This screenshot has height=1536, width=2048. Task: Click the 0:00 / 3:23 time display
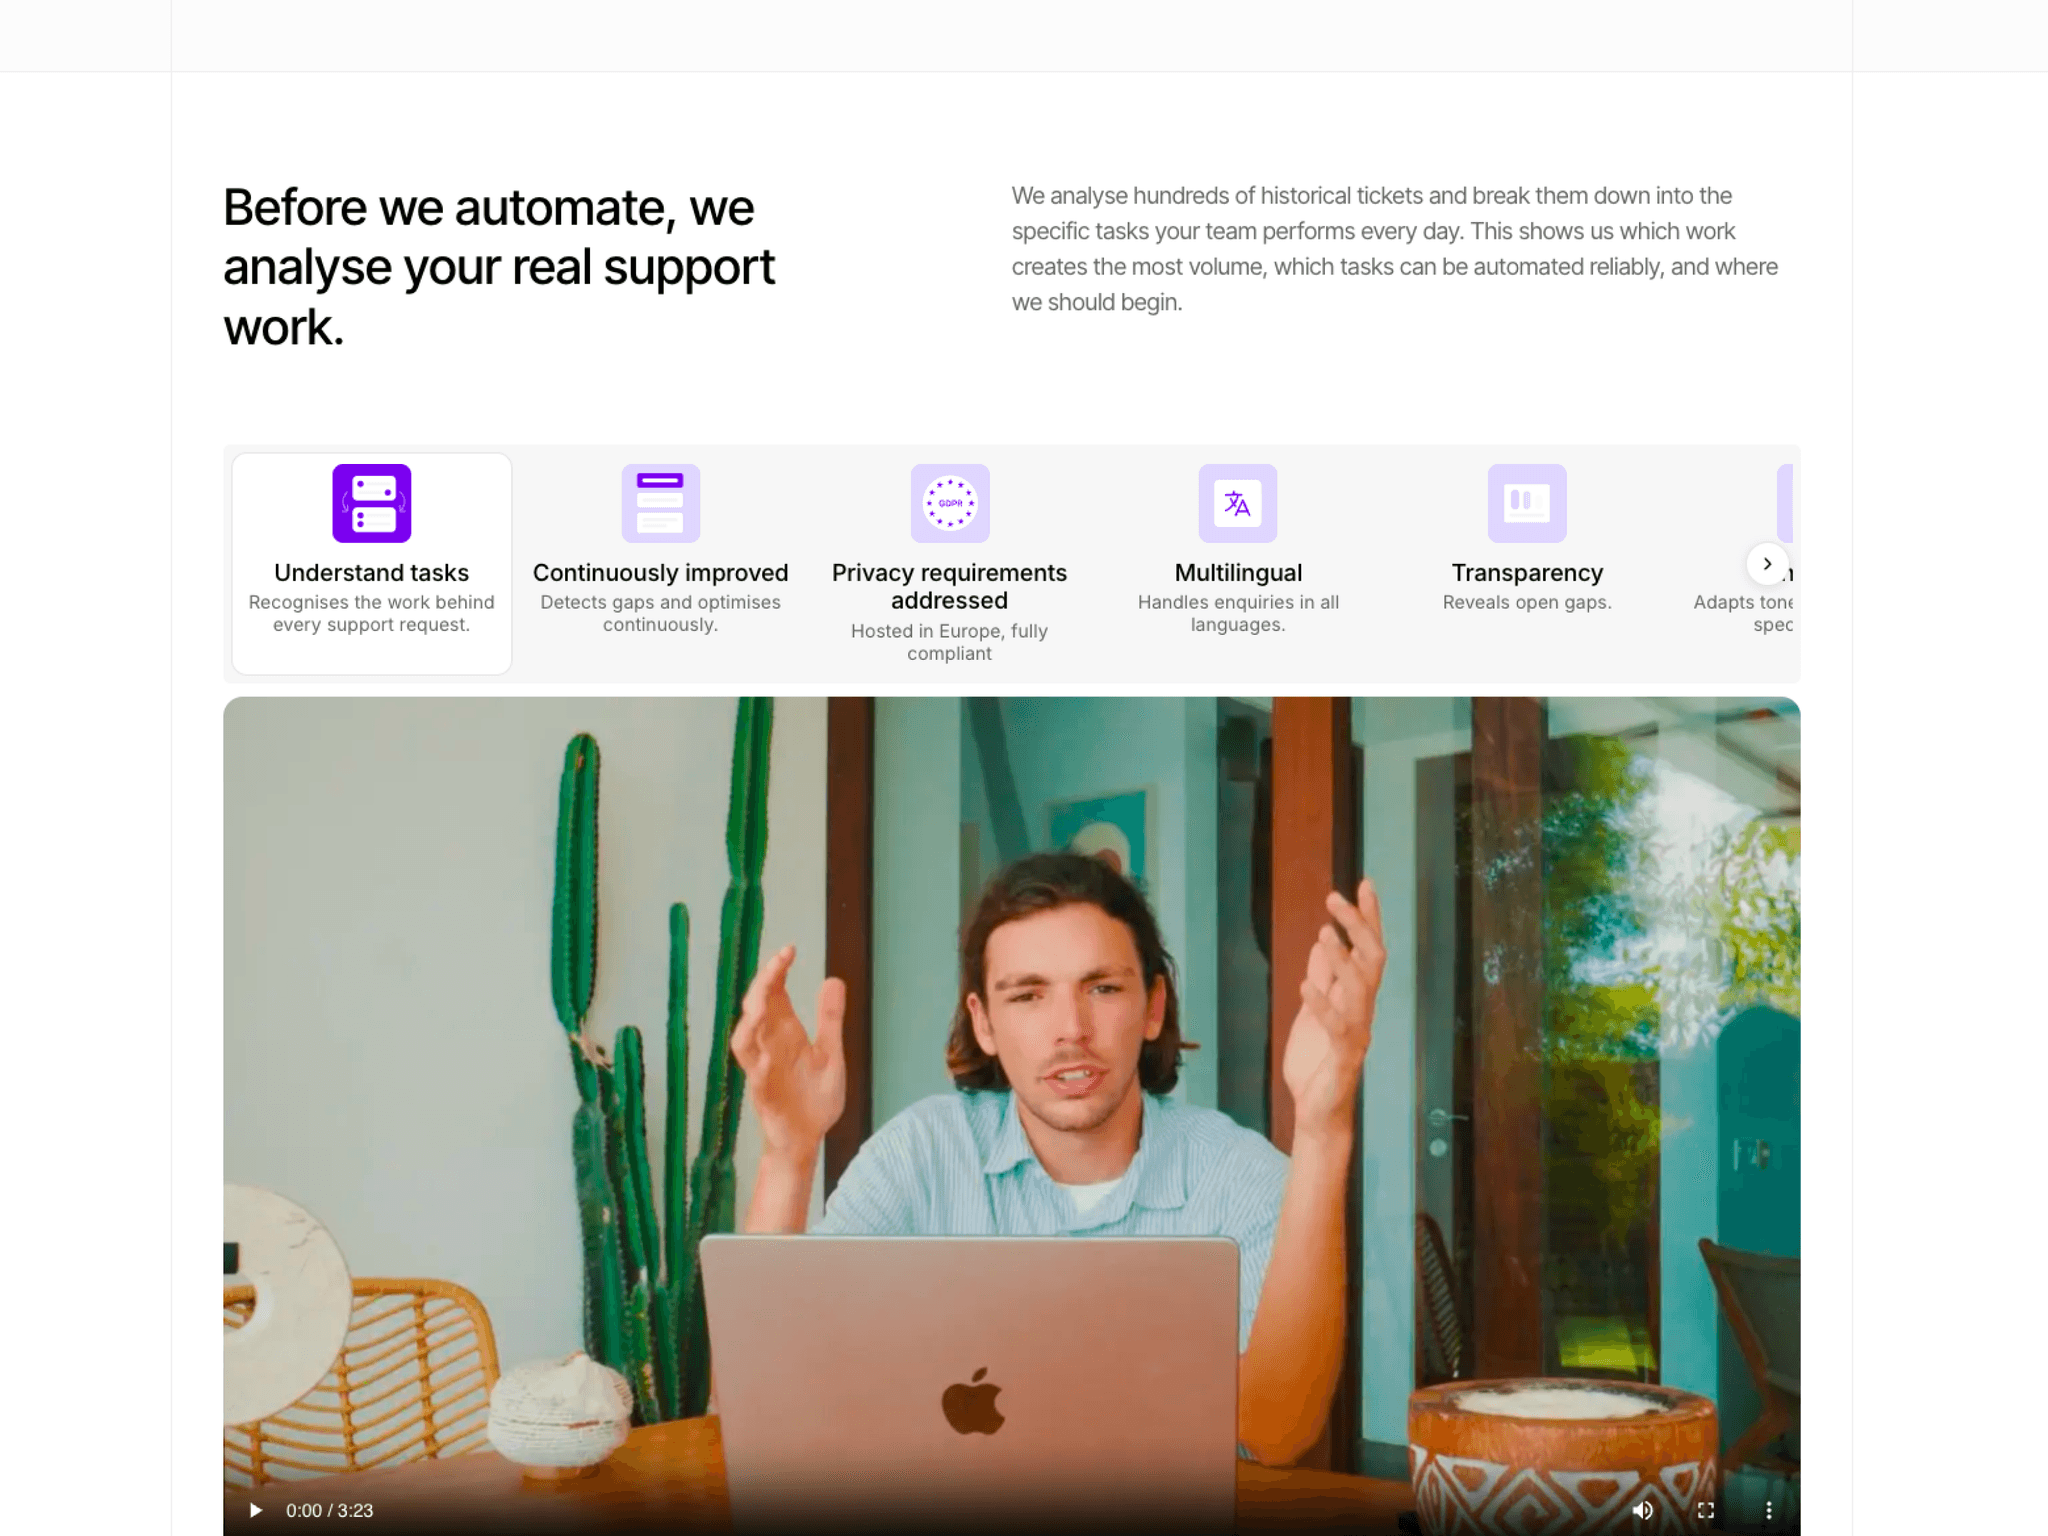pos(329,1510)
